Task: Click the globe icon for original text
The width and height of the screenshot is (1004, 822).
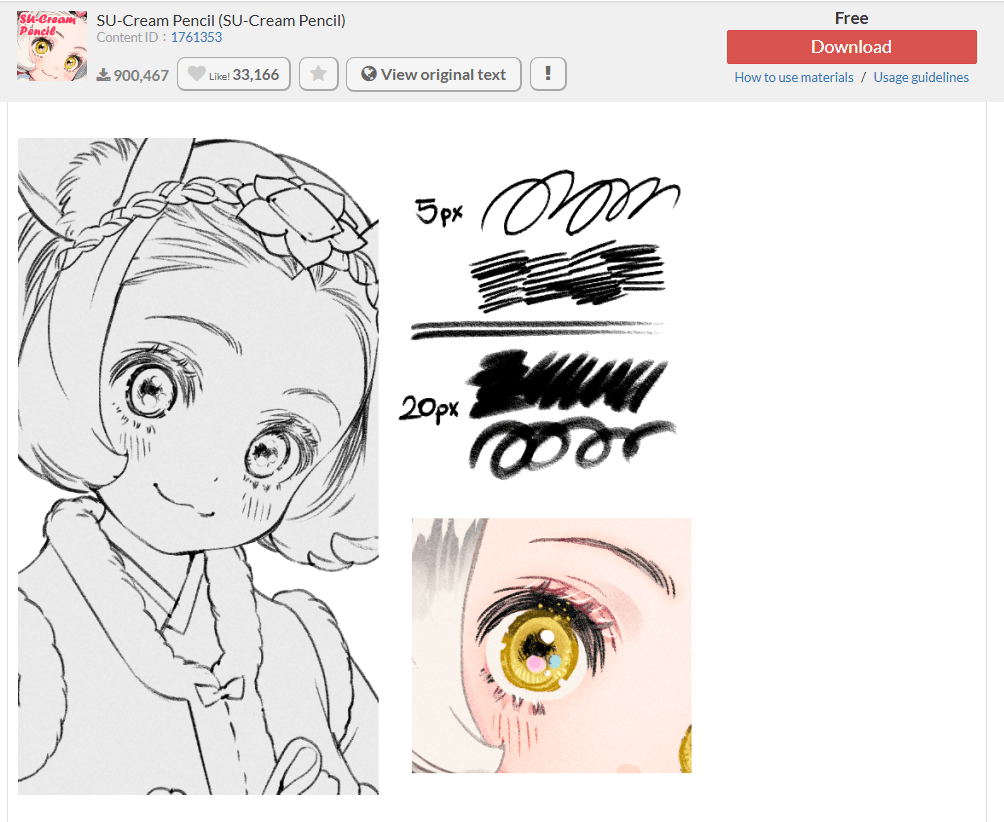Action: click(x=368, y=74)
